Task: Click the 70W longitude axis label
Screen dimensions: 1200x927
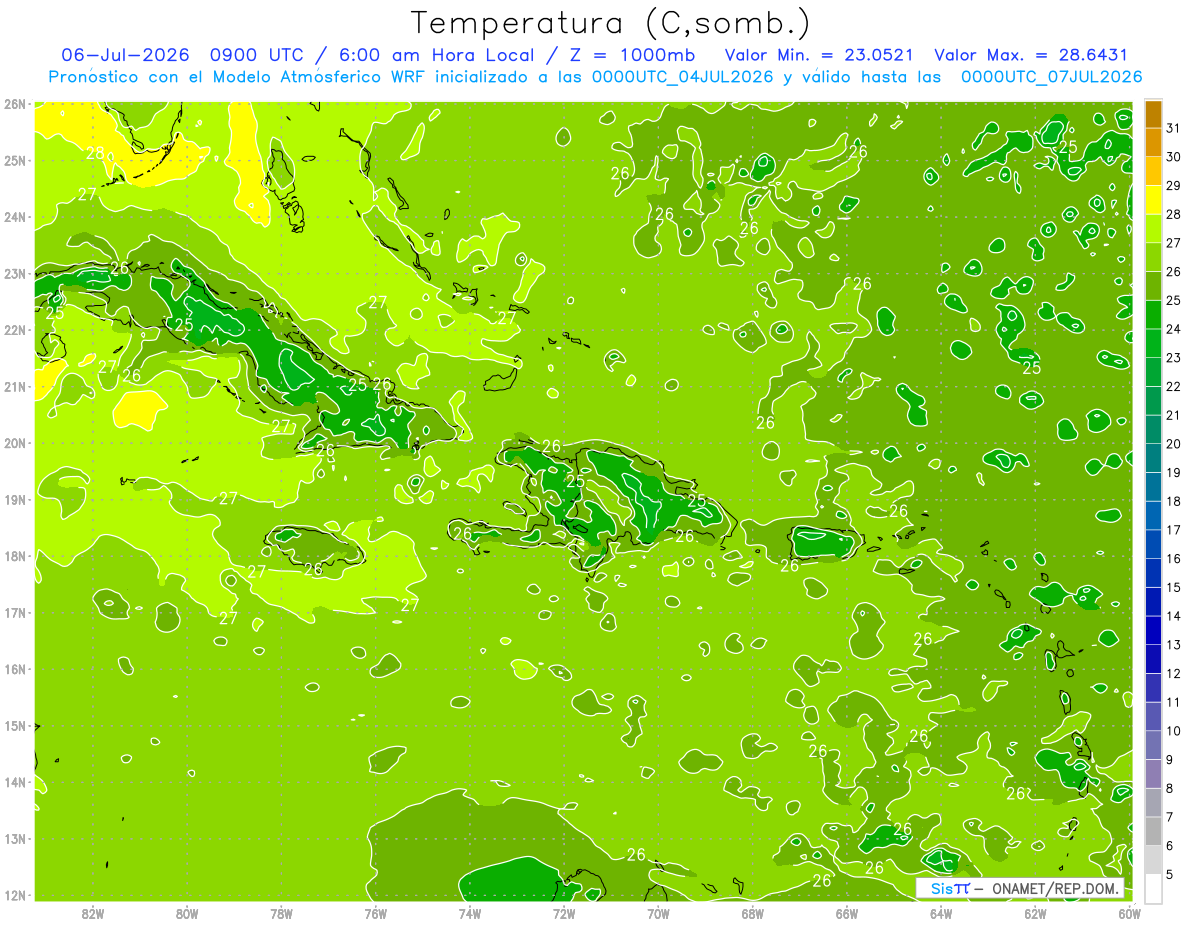Action: tap(658, 912)
